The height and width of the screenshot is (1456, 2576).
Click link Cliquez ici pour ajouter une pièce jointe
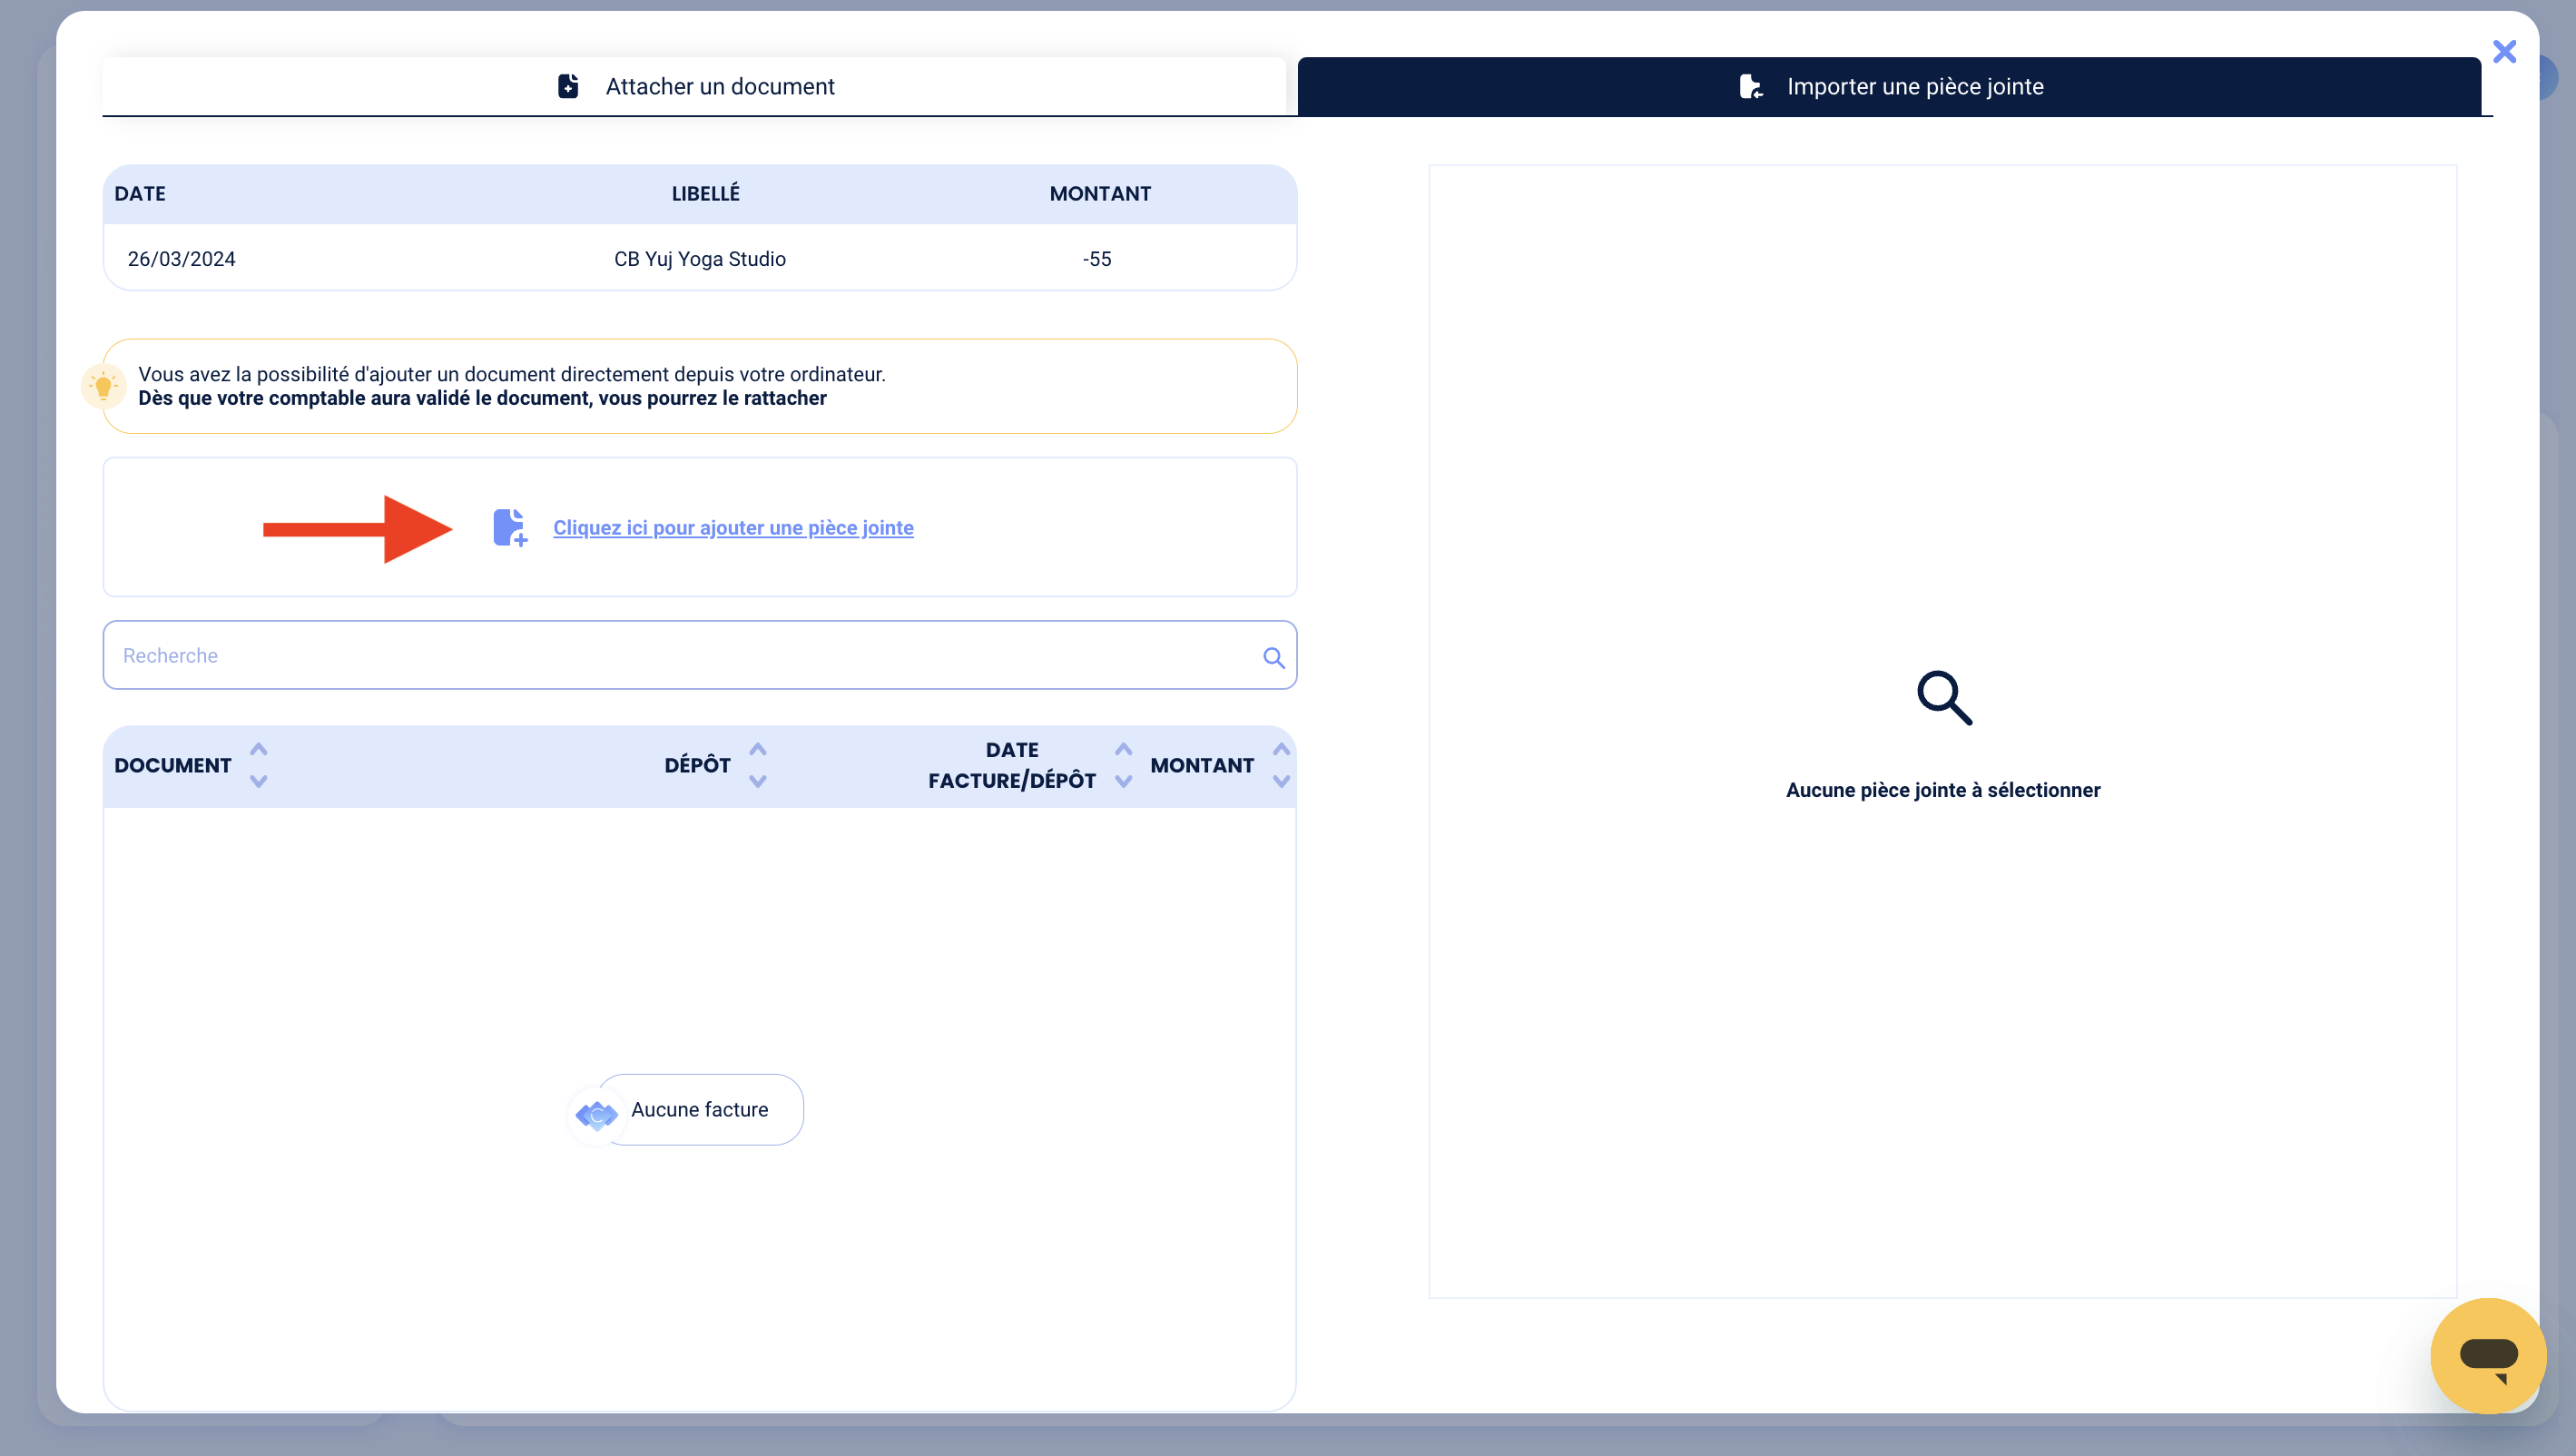(x=733, y=527)
